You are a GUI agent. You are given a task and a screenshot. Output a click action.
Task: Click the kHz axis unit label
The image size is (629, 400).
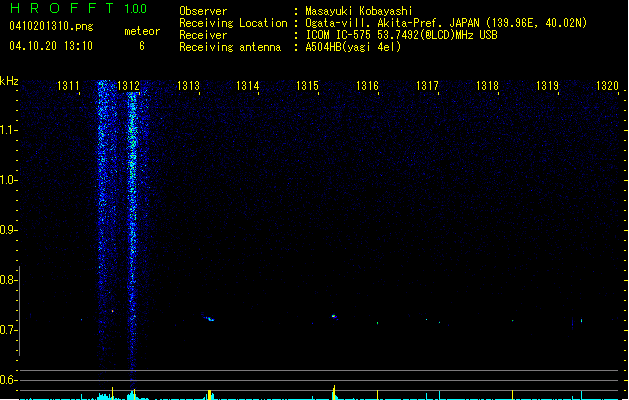(x=9, y=81)
